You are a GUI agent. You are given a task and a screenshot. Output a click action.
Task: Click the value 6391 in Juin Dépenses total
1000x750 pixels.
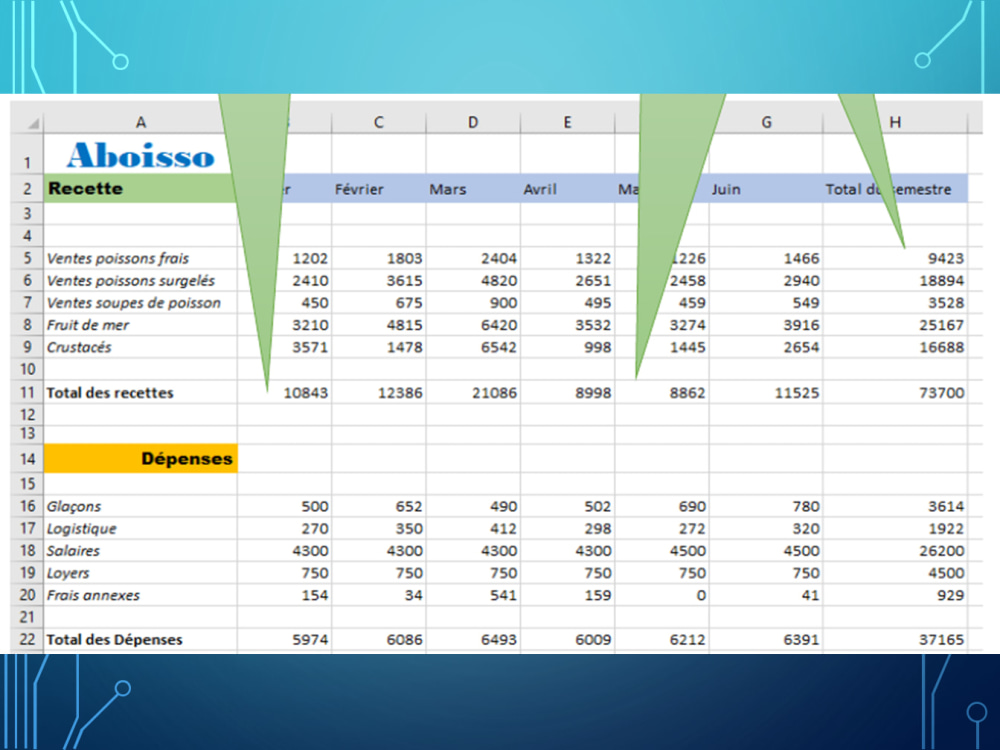click(x=801, y=640)
